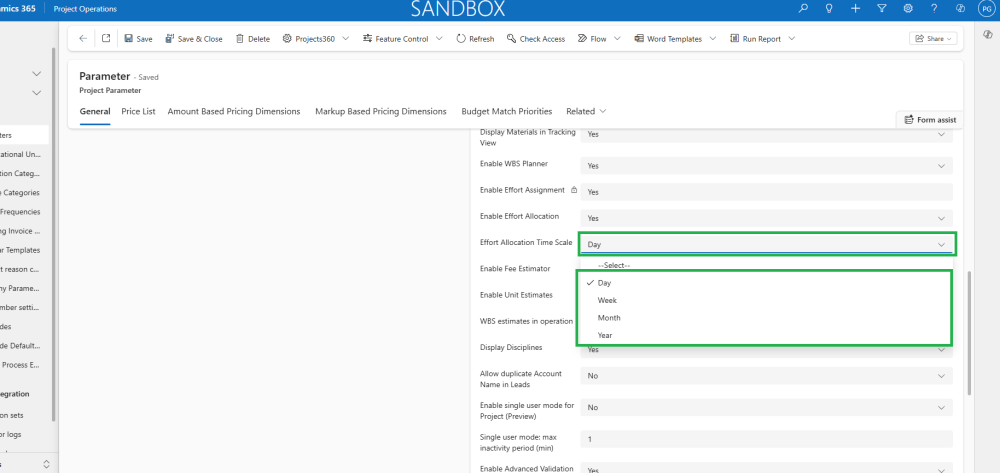This screenshot has width=1000, height=473.
Task: Expand the Projects360 dropdown chevron
Action: pyautogui.click(x=346, y=39)
